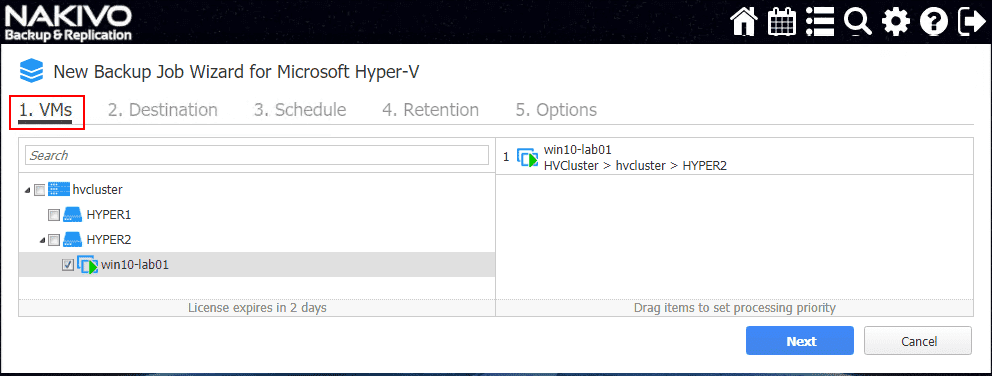Click the Cancel button
Image resolution: width=992 pixels, height=376 pixels.
coord(918,341)
